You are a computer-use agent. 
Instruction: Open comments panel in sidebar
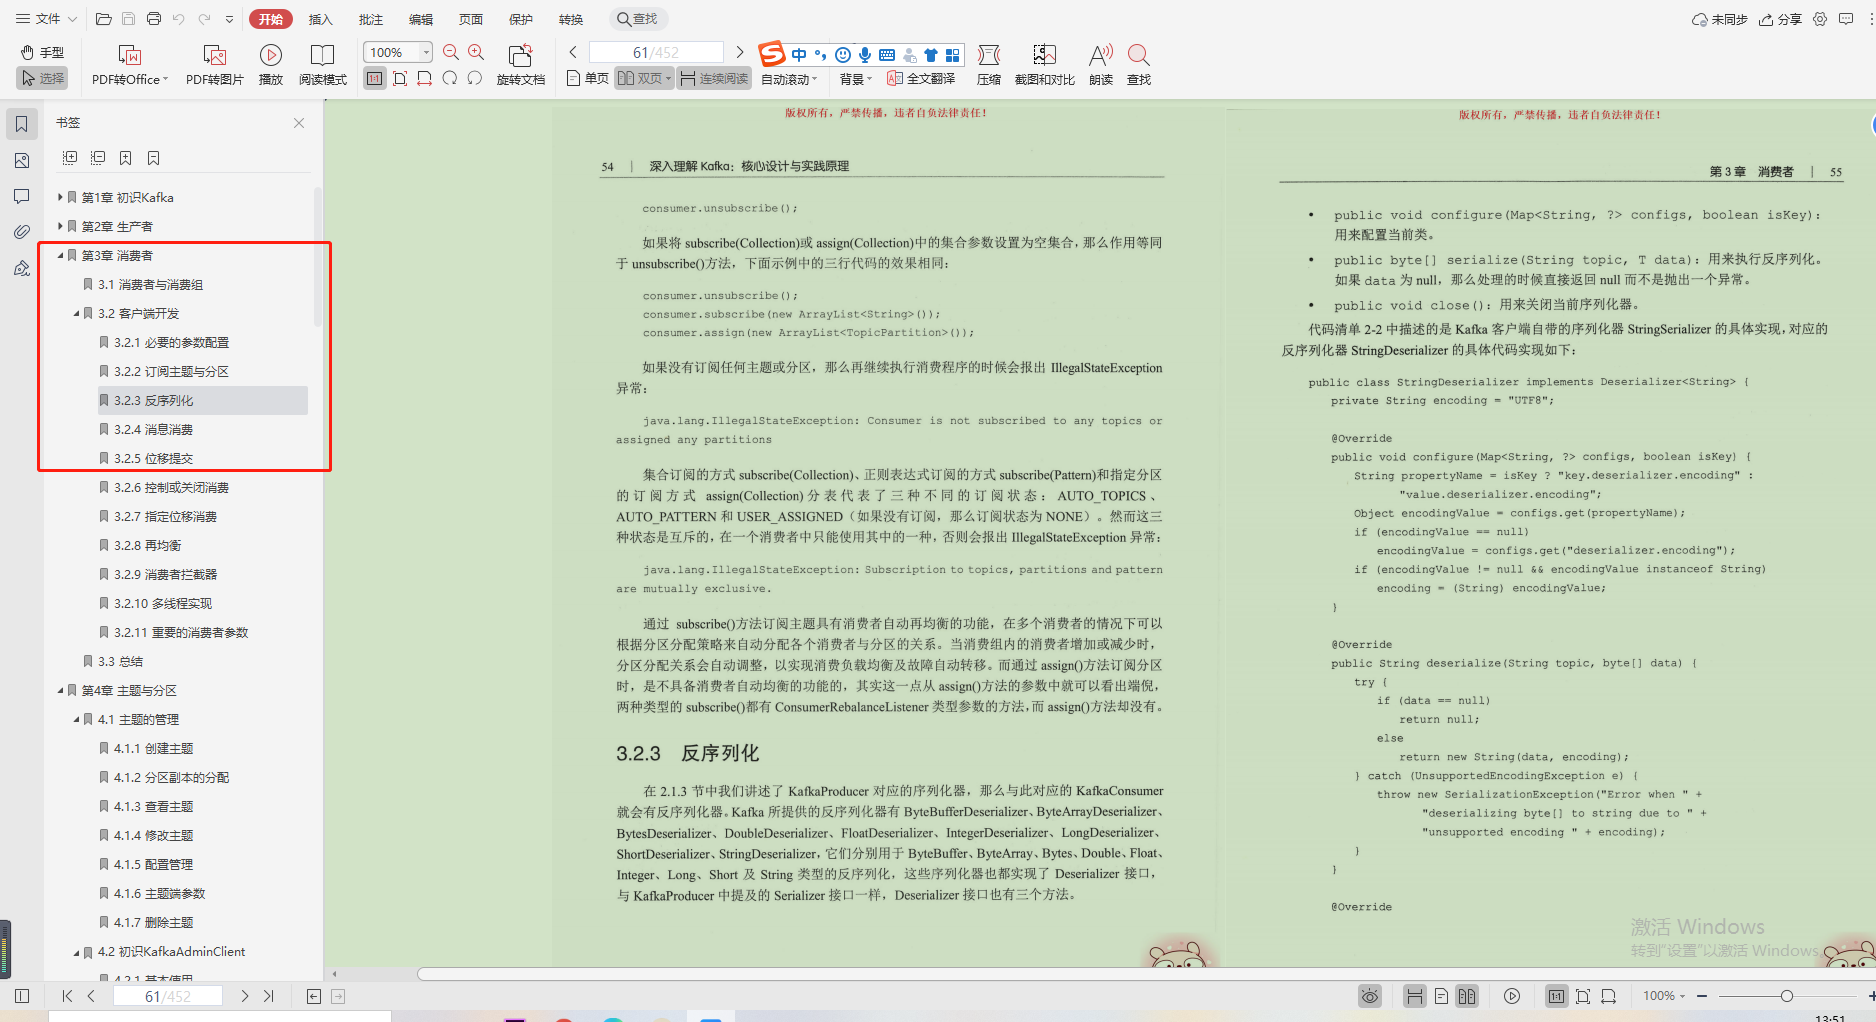pyautogui.click(x=22, y=196)
